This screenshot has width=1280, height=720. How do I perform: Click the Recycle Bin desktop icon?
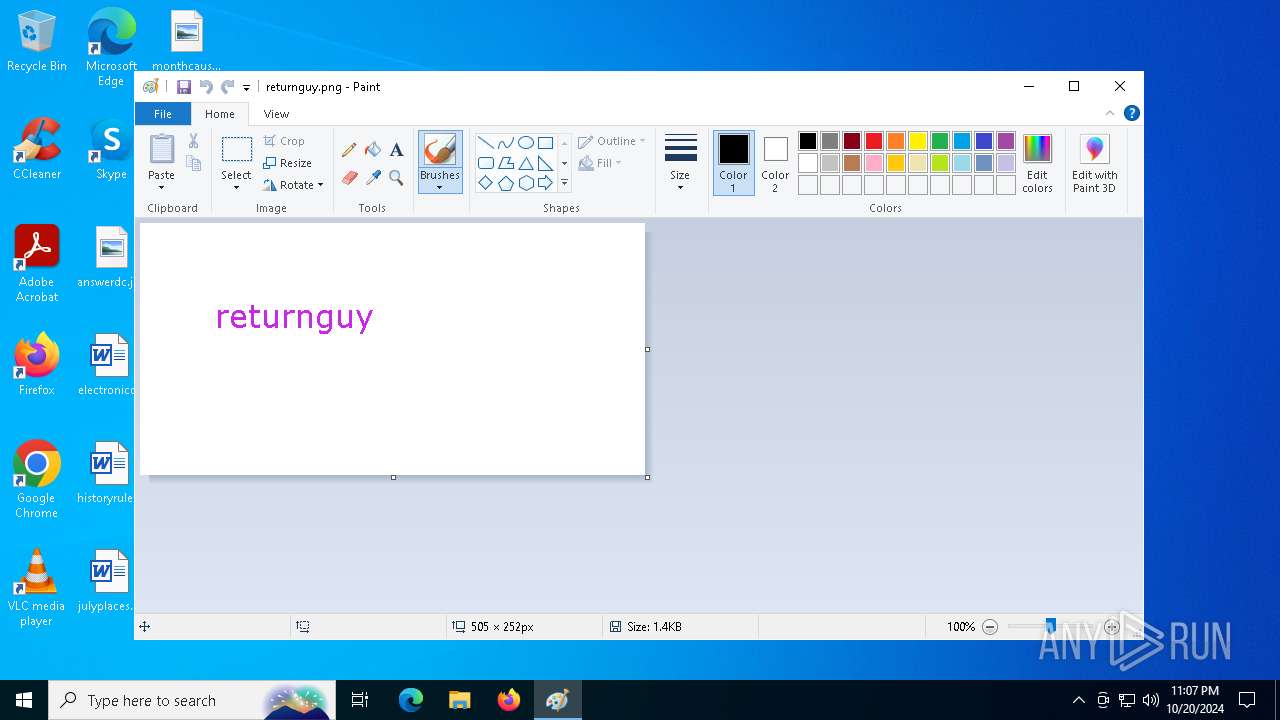[x=37, y=42]
